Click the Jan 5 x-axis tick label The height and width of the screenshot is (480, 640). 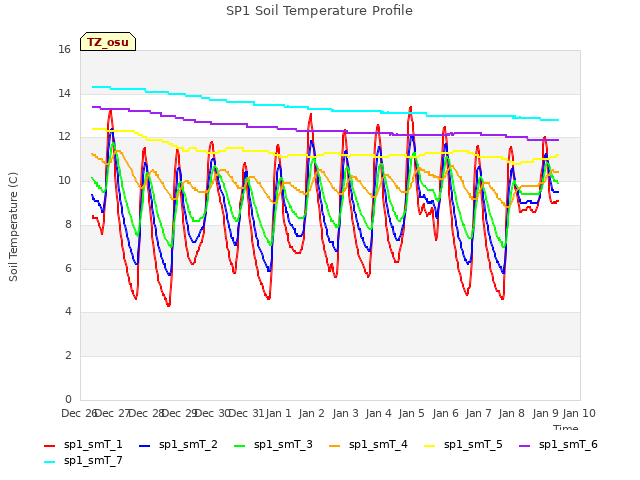point(411,413)
